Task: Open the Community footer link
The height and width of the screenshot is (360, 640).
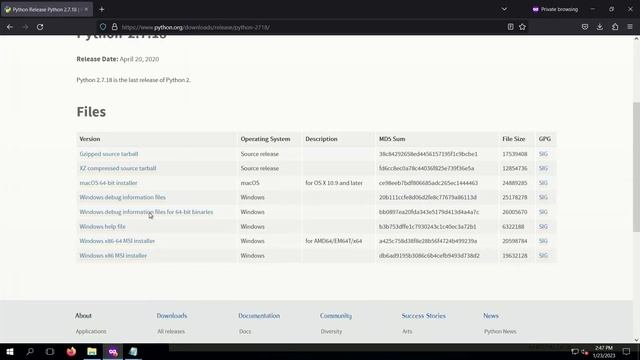Action: click(336, 316)
